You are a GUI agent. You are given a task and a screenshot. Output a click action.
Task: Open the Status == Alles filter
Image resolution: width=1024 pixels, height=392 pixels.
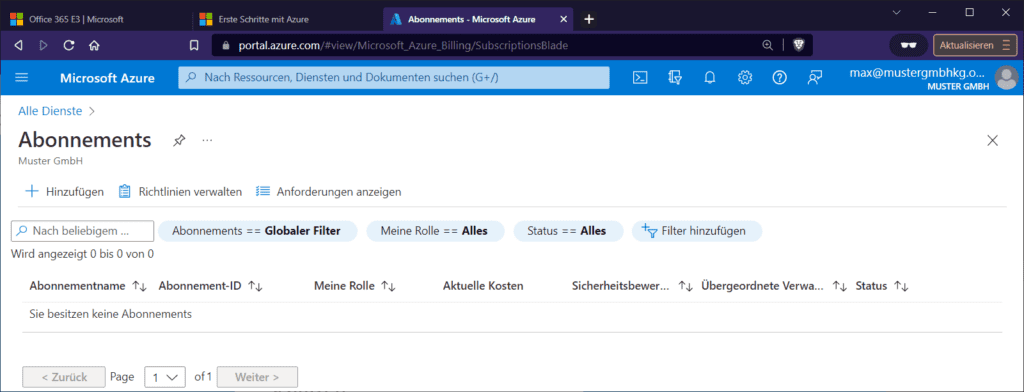click(568, 231)
